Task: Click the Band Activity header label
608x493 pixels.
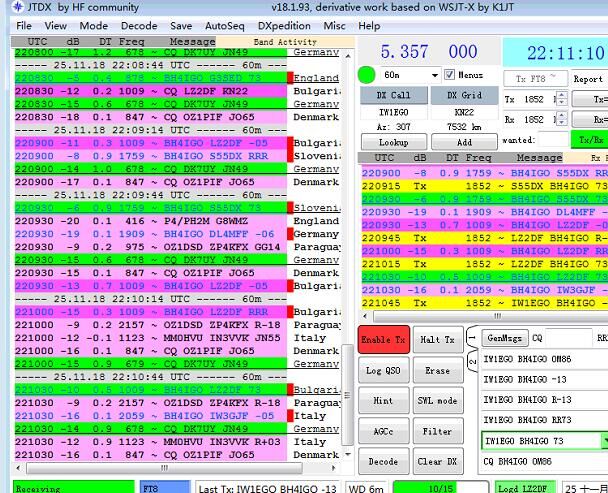Action: pyautogui.click(x=285, y=42)
